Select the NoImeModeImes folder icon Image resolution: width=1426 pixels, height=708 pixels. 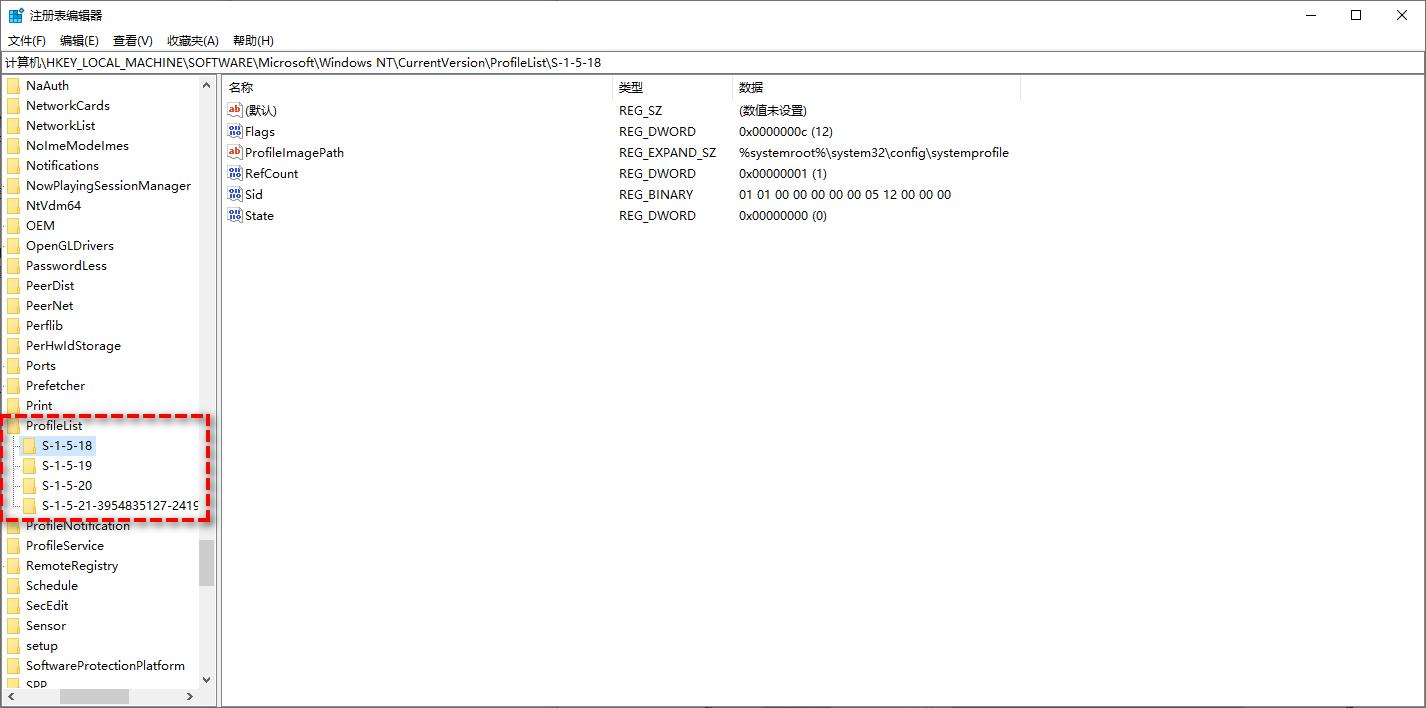13,146
